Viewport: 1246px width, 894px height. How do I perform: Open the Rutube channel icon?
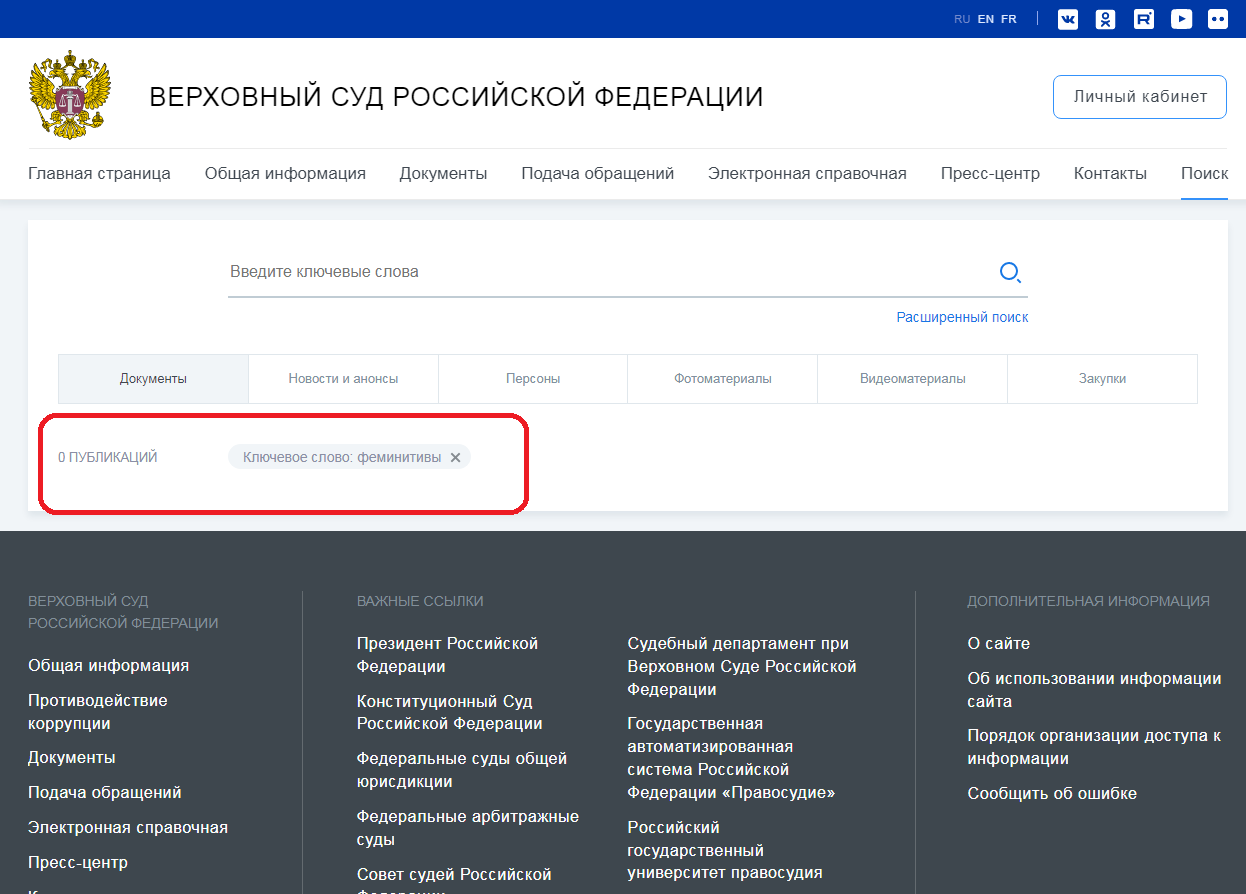[x=1144, y=19]
